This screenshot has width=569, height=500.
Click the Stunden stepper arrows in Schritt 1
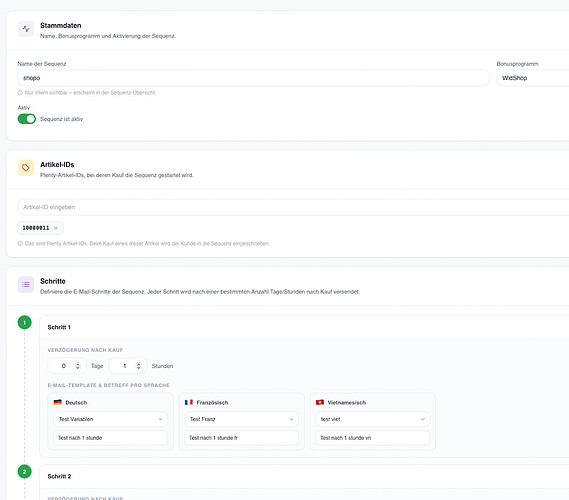pyautogui.click(x=138, y=366)
